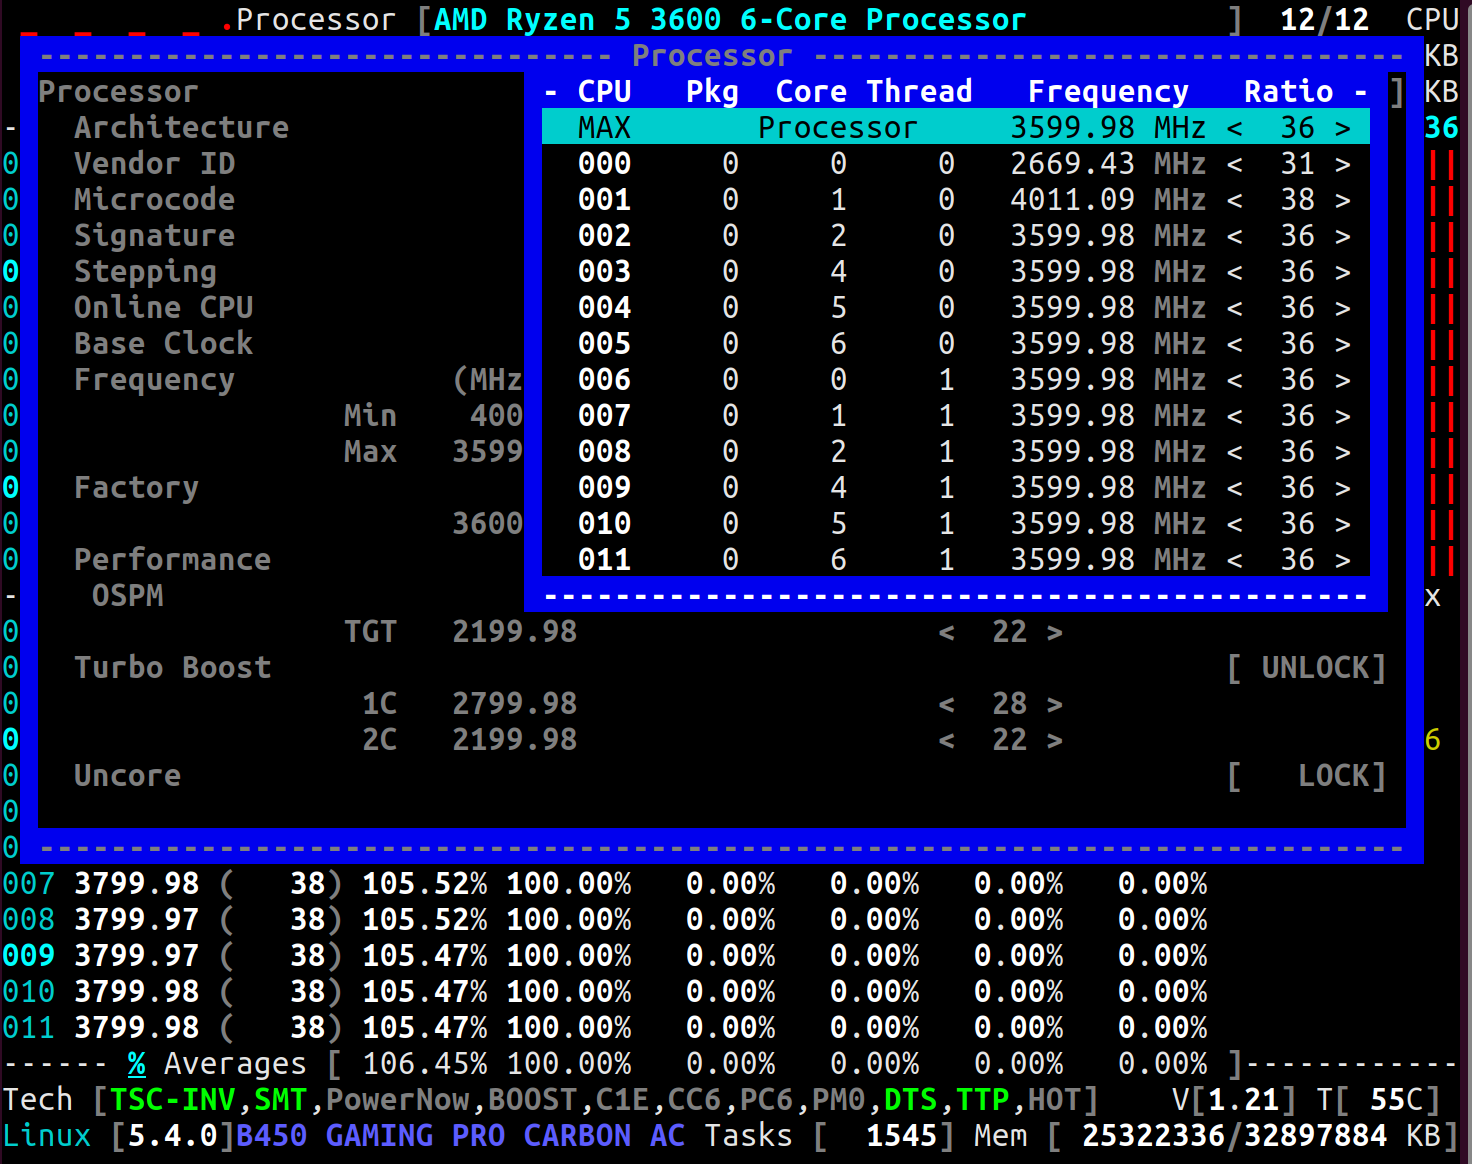Click temperature reading 55C

(x=1396, y=1100)
